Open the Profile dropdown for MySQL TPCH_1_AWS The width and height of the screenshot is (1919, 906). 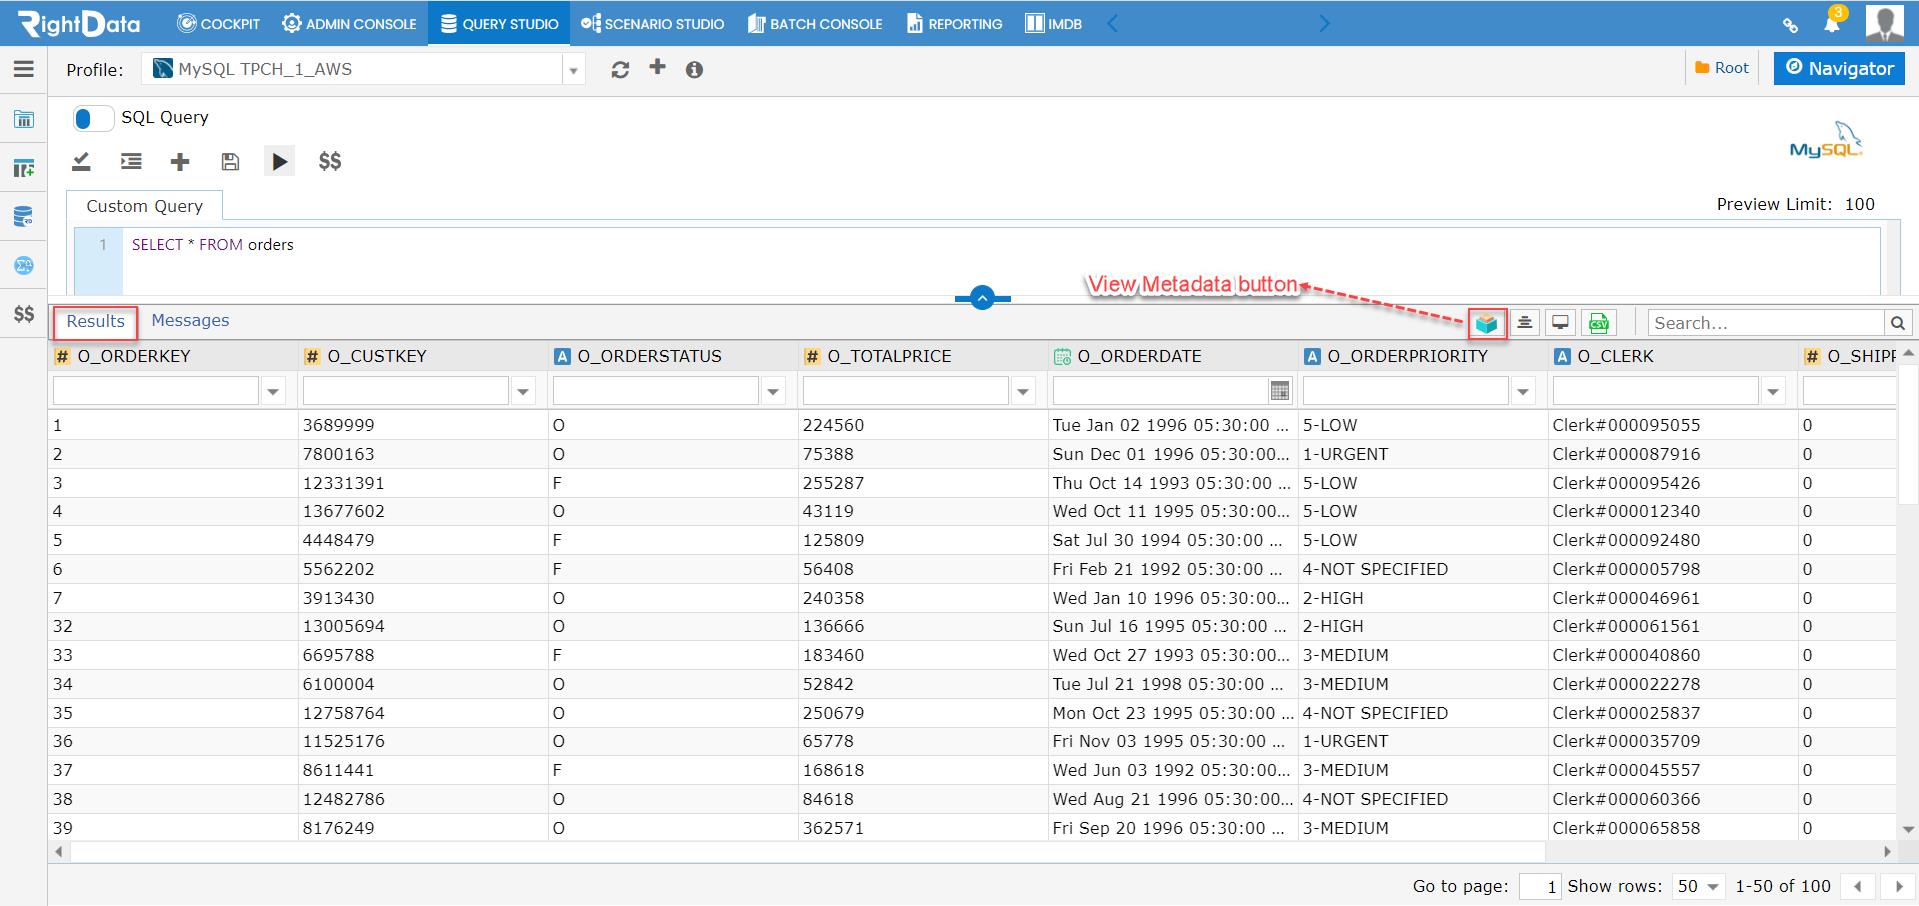coord(363,69)
